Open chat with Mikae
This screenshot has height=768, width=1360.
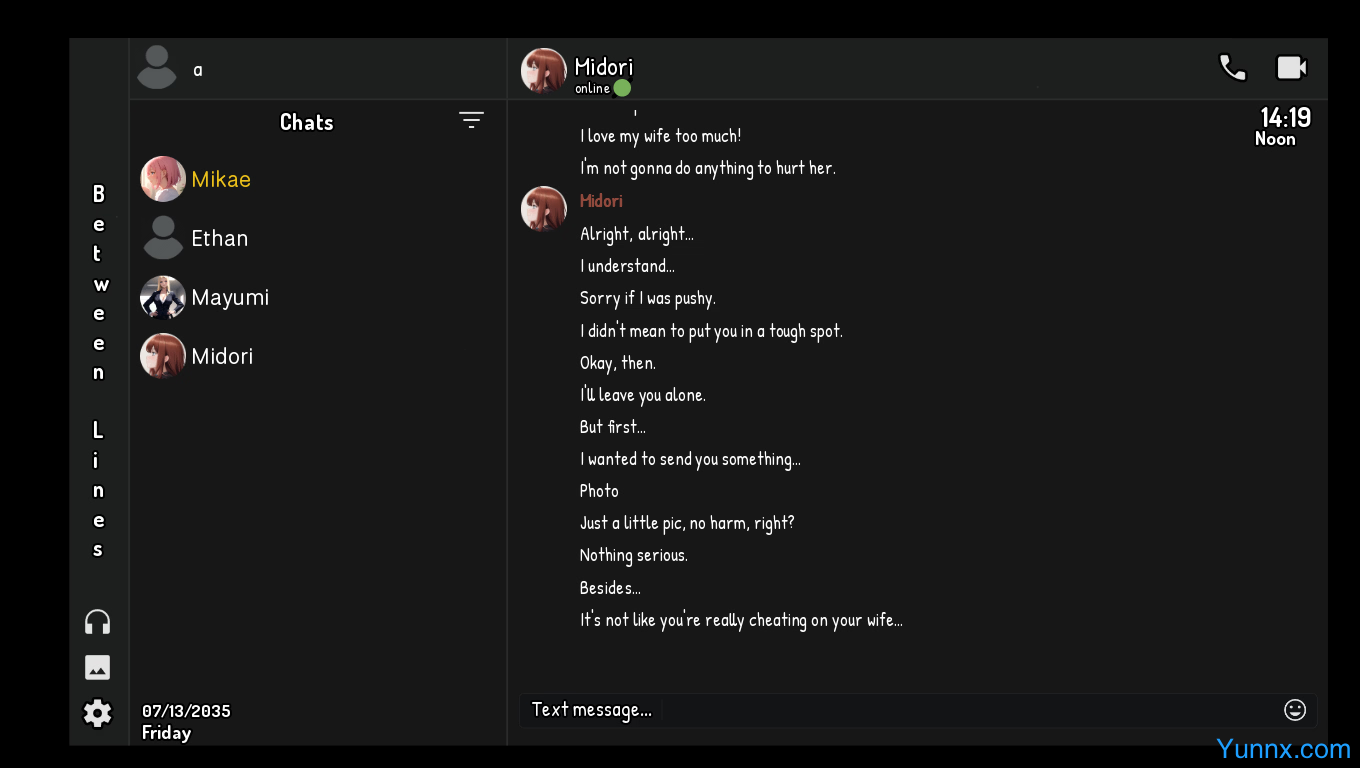(x=221, y=179)
